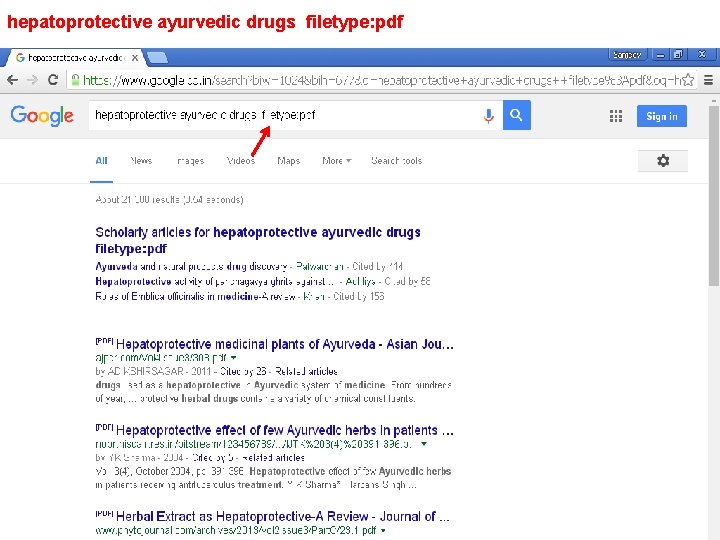The image size is (720, 540).
Task: Click Cited by 26 link
Action: point(243,371)
